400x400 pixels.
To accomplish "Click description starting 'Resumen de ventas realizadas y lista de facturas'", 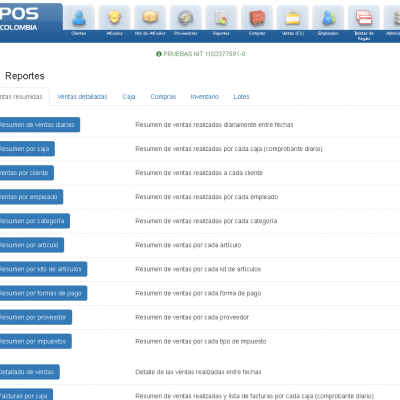I will tap(254, 396).
